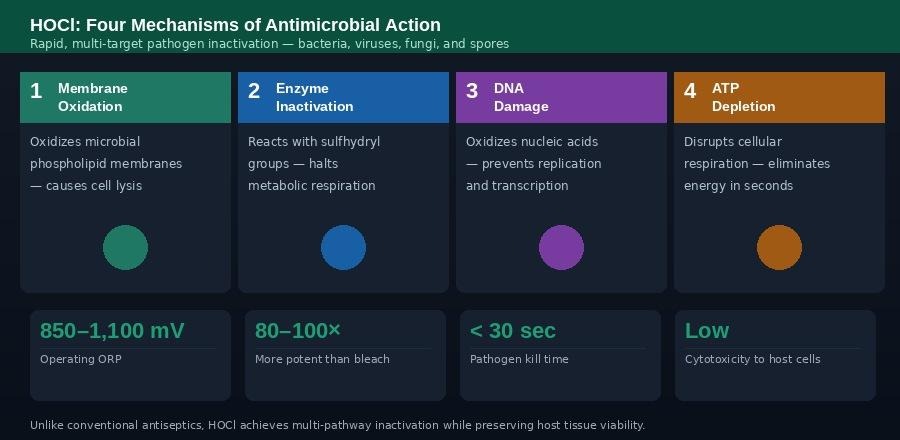900x440 pixels.
Task: Click the footer note about conventional antiseptics
Action: (x=337, y=425)
